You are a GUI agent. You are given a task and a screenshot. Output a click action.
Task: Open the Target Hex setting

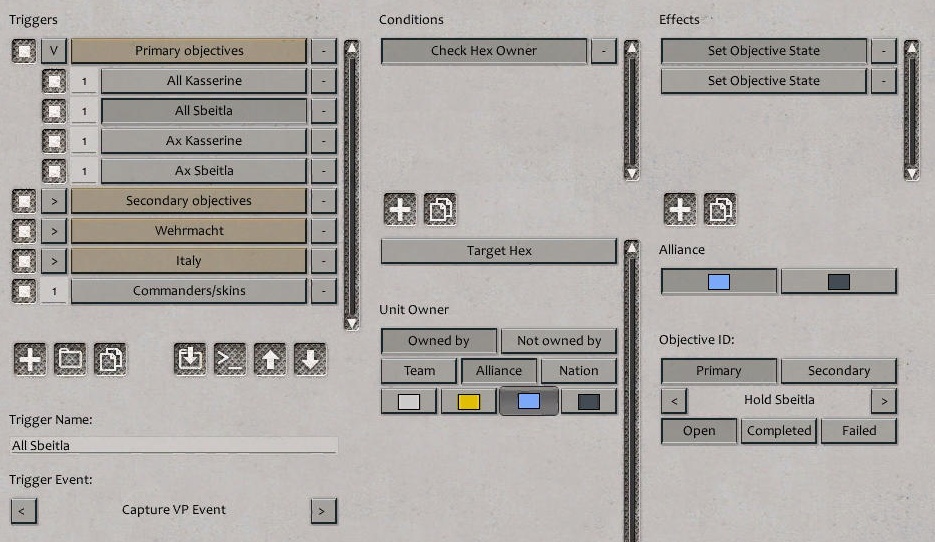tap(499, 251)
